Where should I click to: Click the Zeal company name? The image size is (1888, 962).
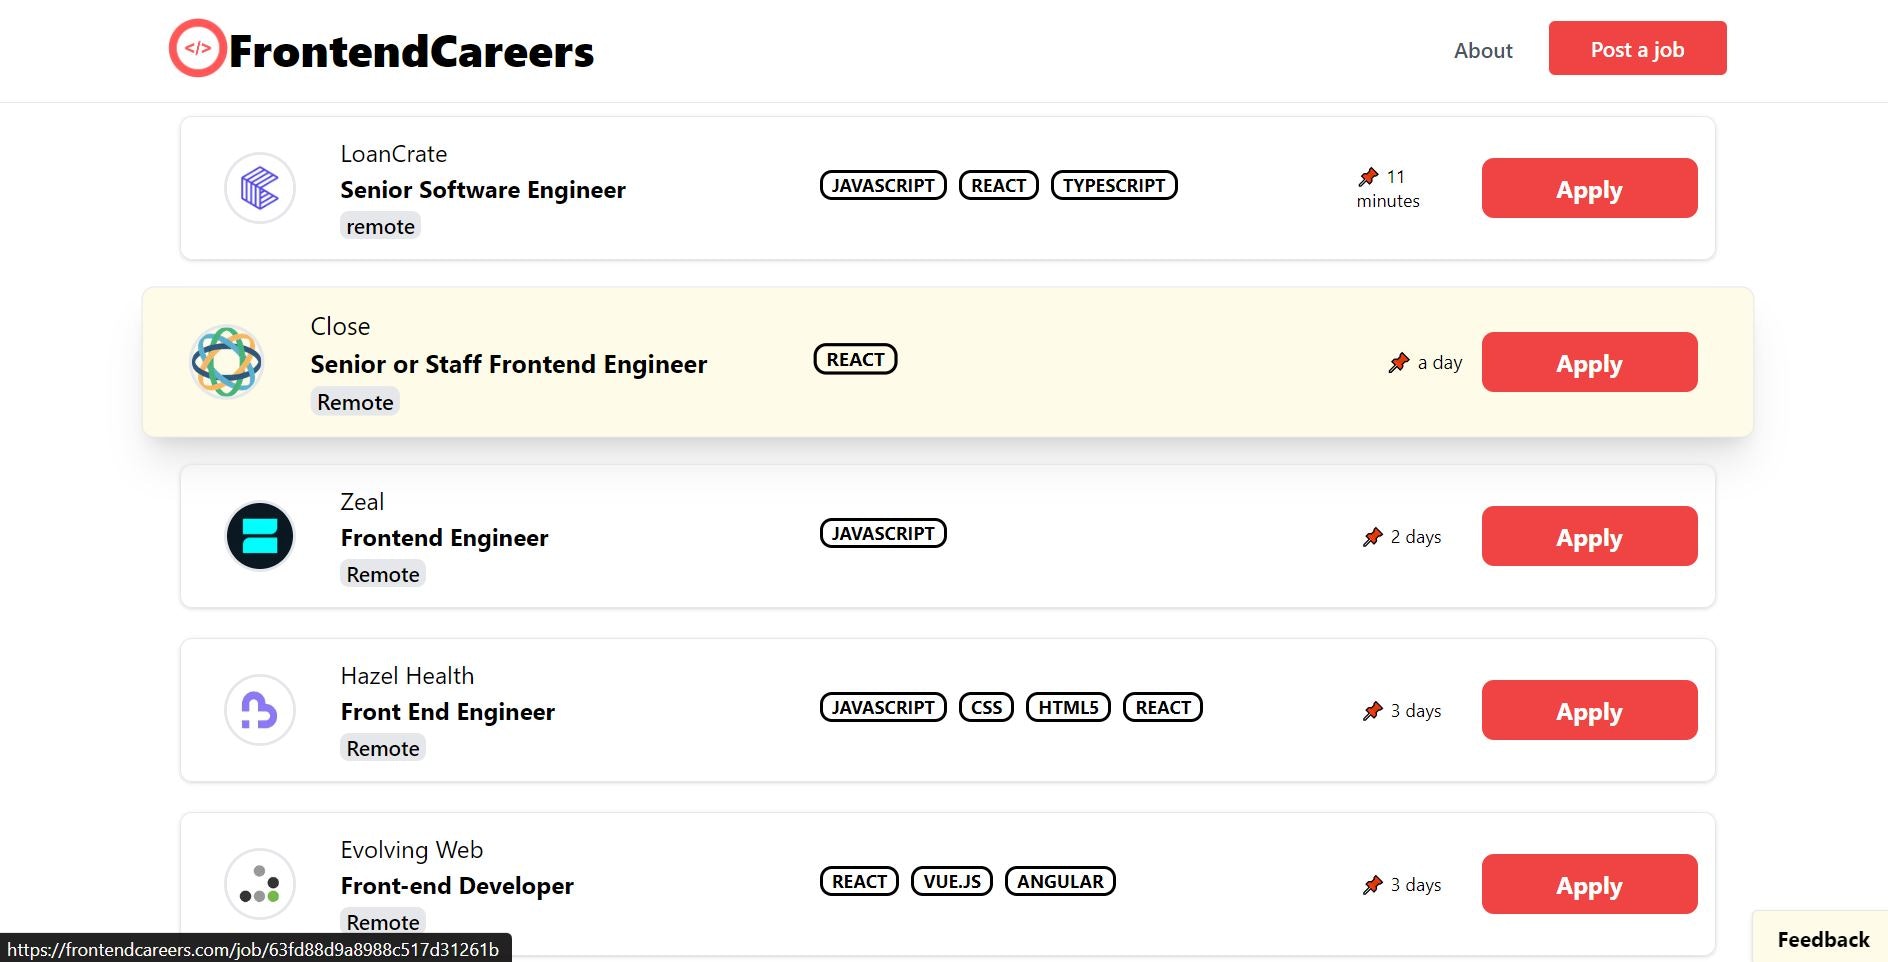(362, 502)
